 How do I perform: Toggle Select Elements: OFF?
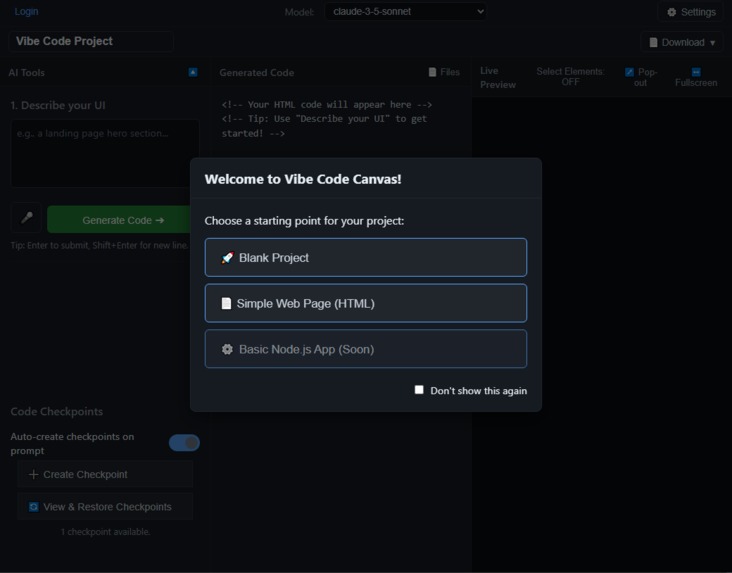(x=570, y=77)
